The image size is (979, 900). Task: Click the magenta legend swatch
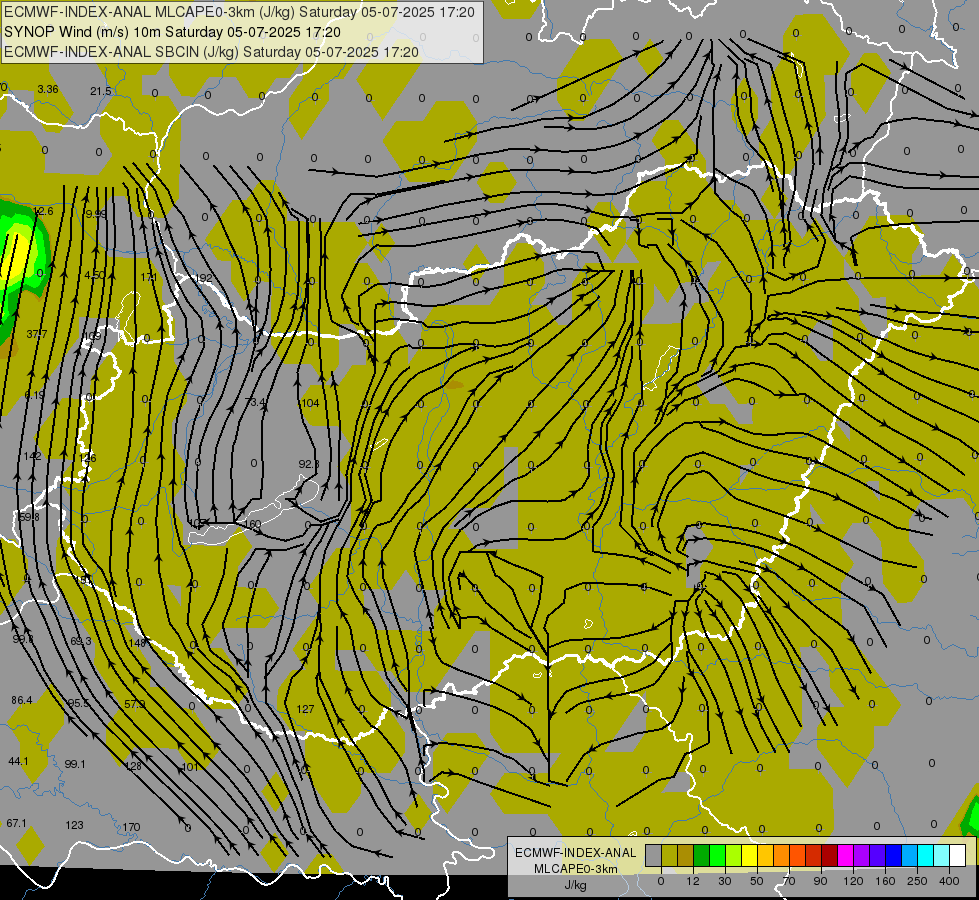[846, 855]
